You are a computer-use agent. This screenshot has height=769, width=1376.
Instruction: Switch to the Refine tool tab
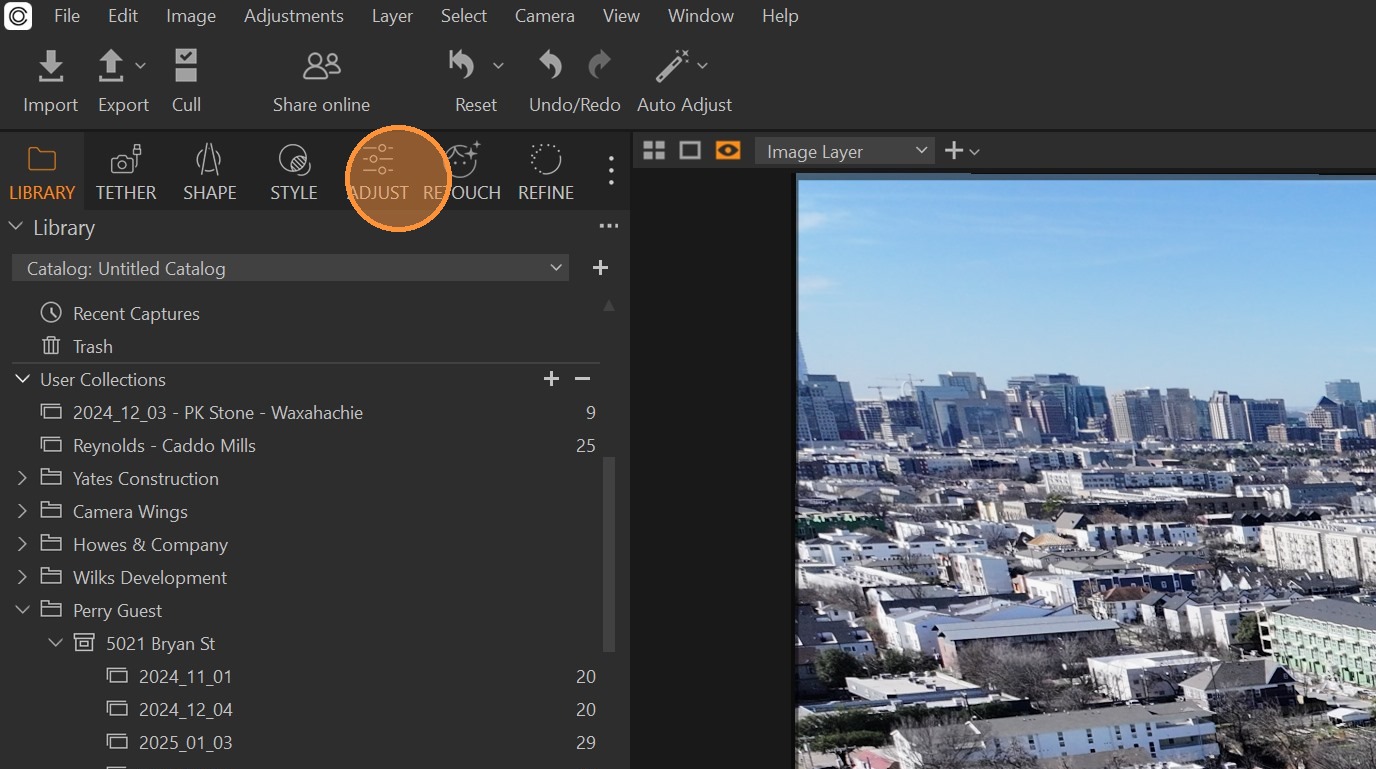pos(546,172)
